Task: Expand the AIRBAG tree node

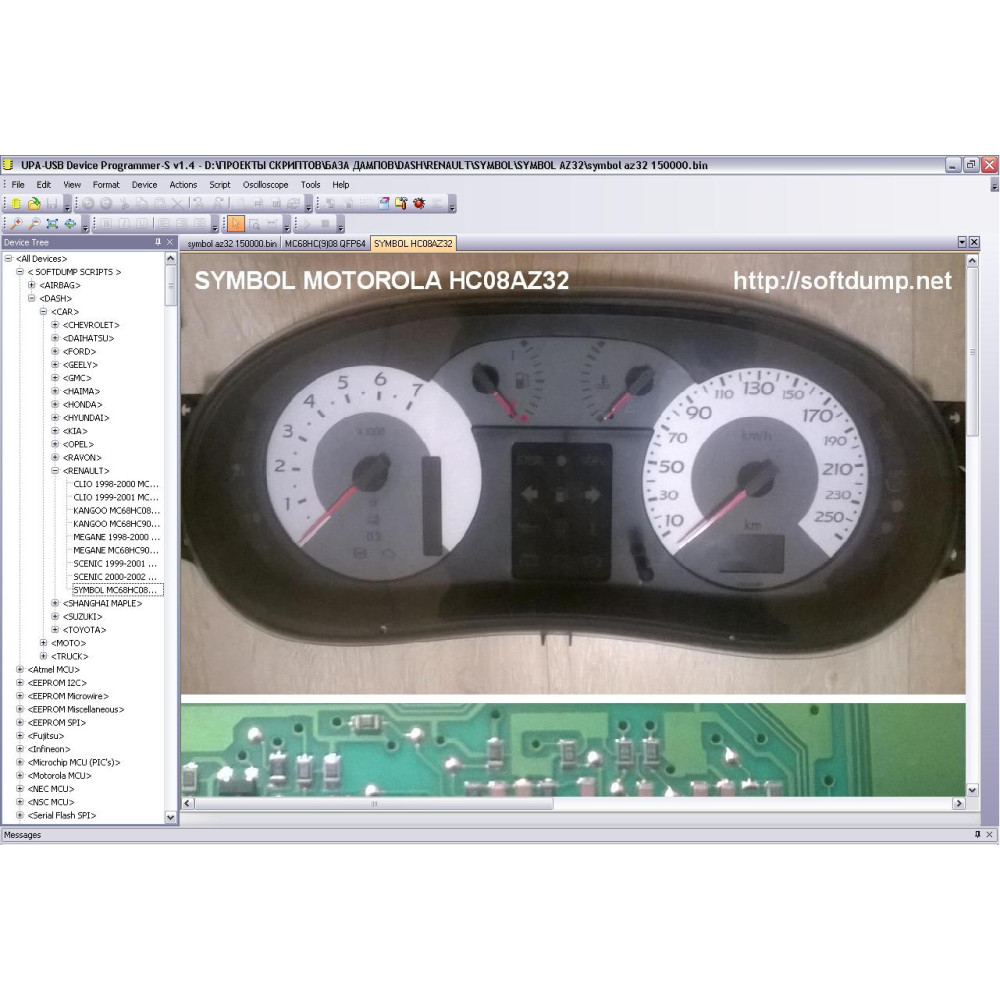Action: [31, 285]
